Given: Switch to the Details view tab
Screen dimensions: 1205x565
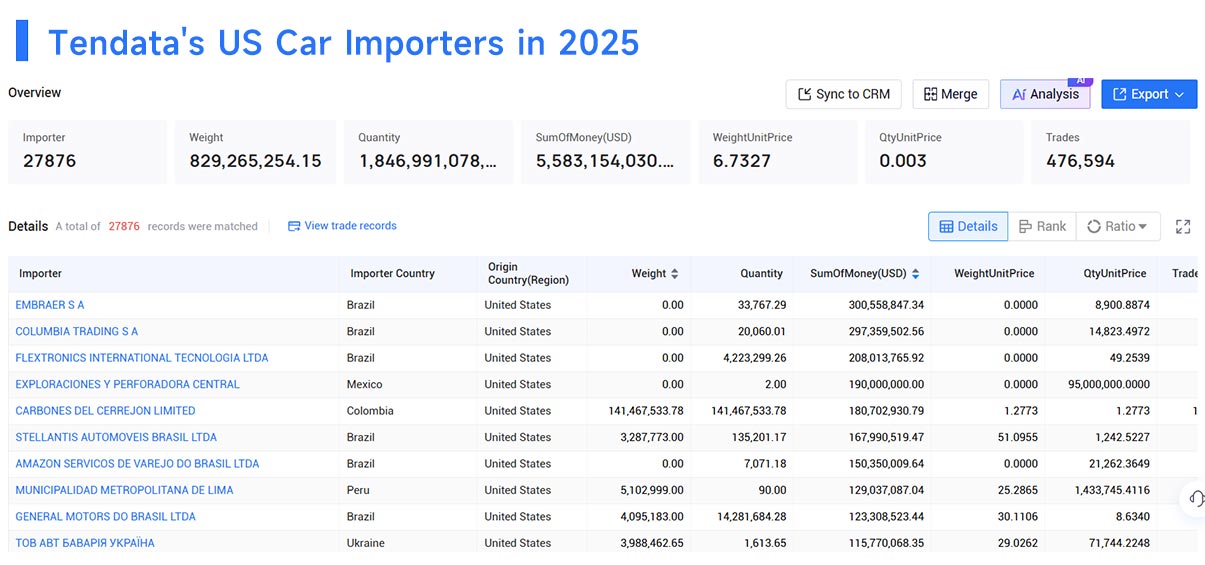Looking at the screenshot, I should click(968, 226).
